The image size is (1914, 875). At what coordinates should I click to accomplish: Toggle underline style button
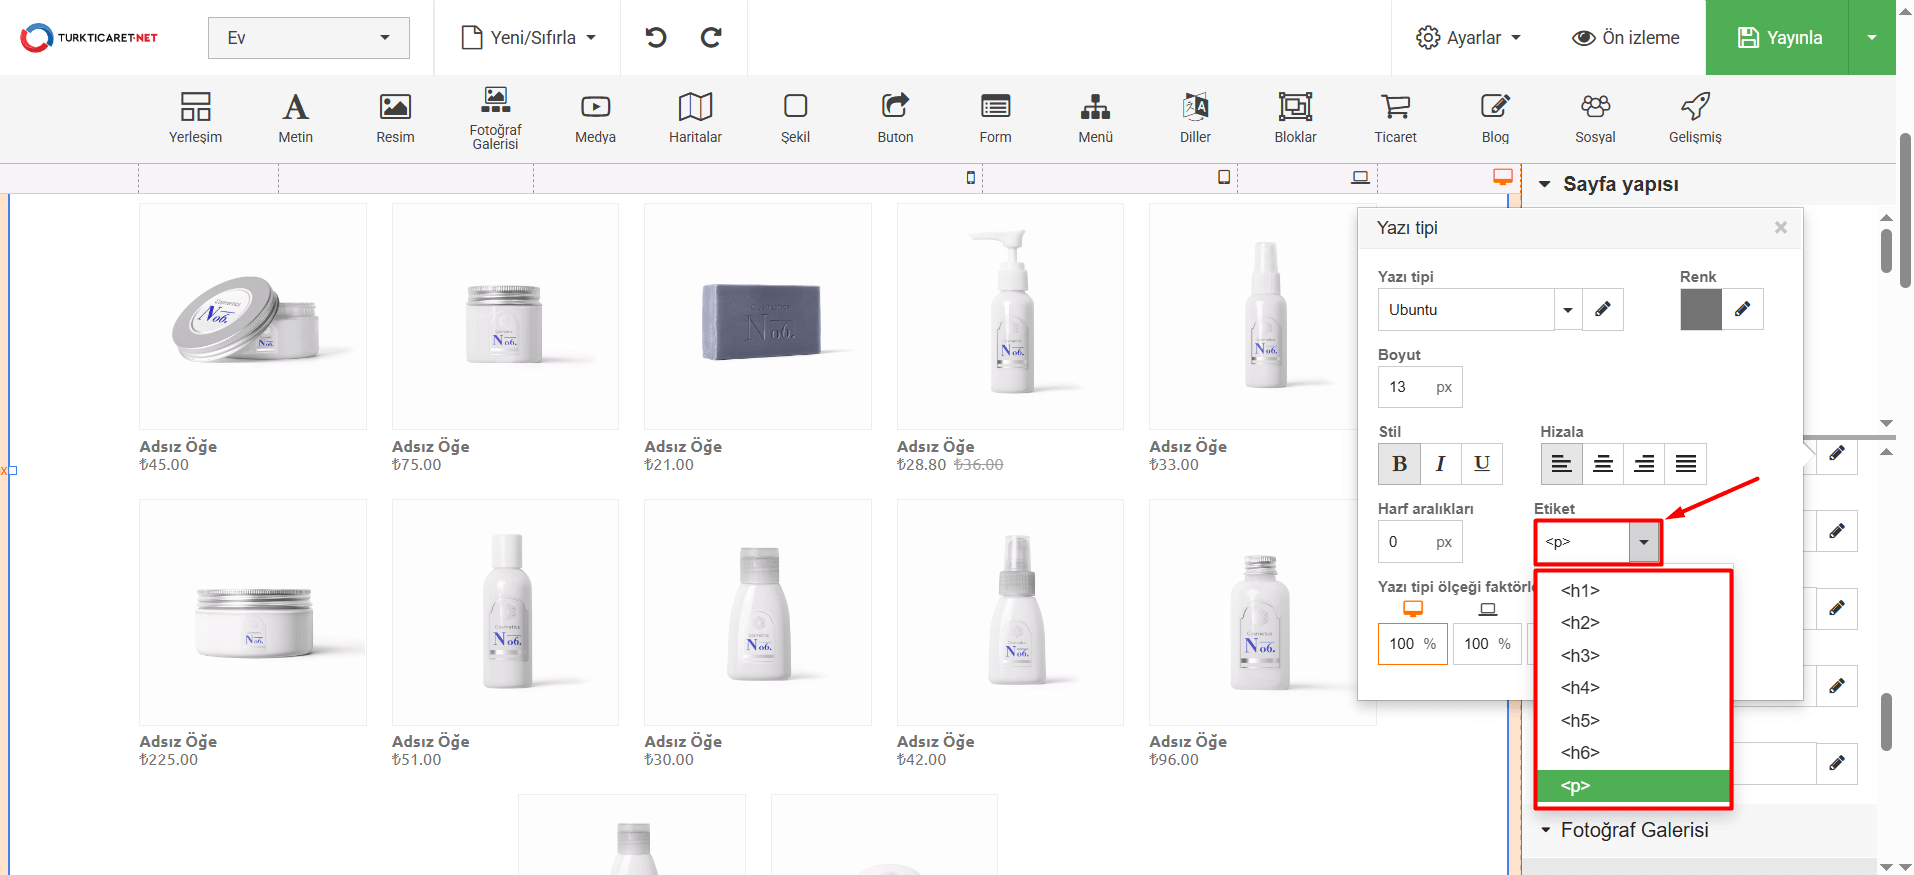click(x=1482, y=464)
